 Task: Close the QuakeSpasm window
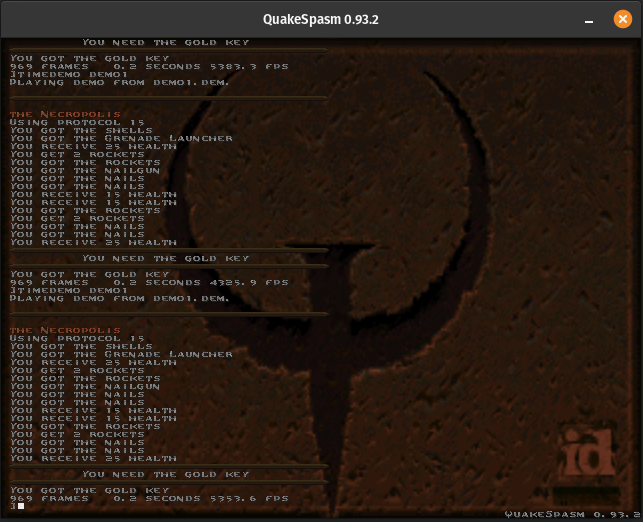point(622,19)
